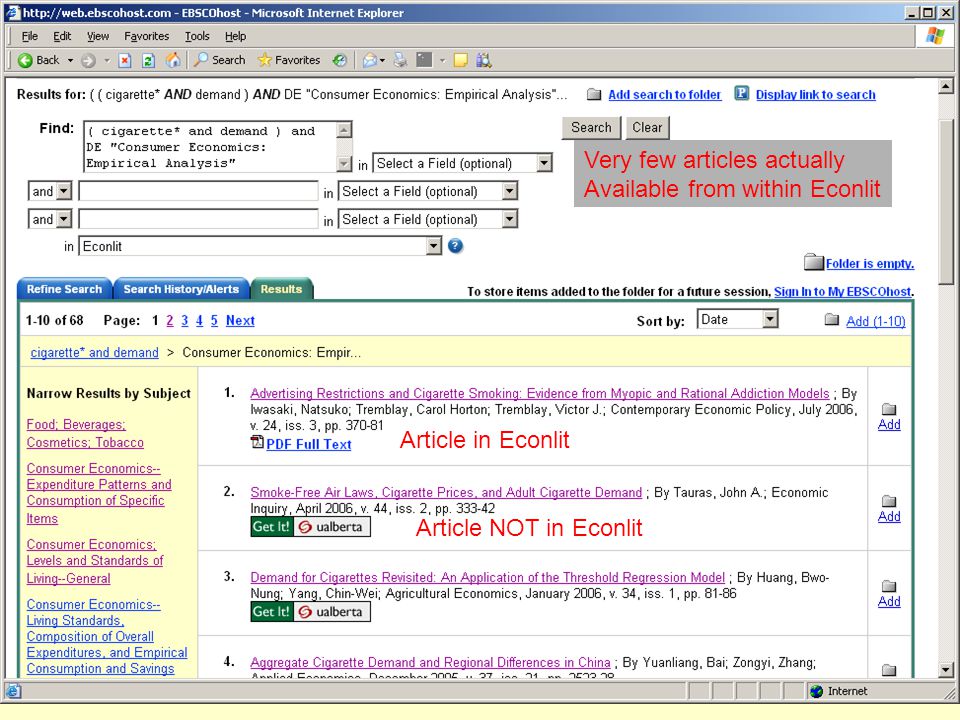The image size is (960, 720).
Task: Open the first Select a Field dropdown
Action: pos(462,163)
